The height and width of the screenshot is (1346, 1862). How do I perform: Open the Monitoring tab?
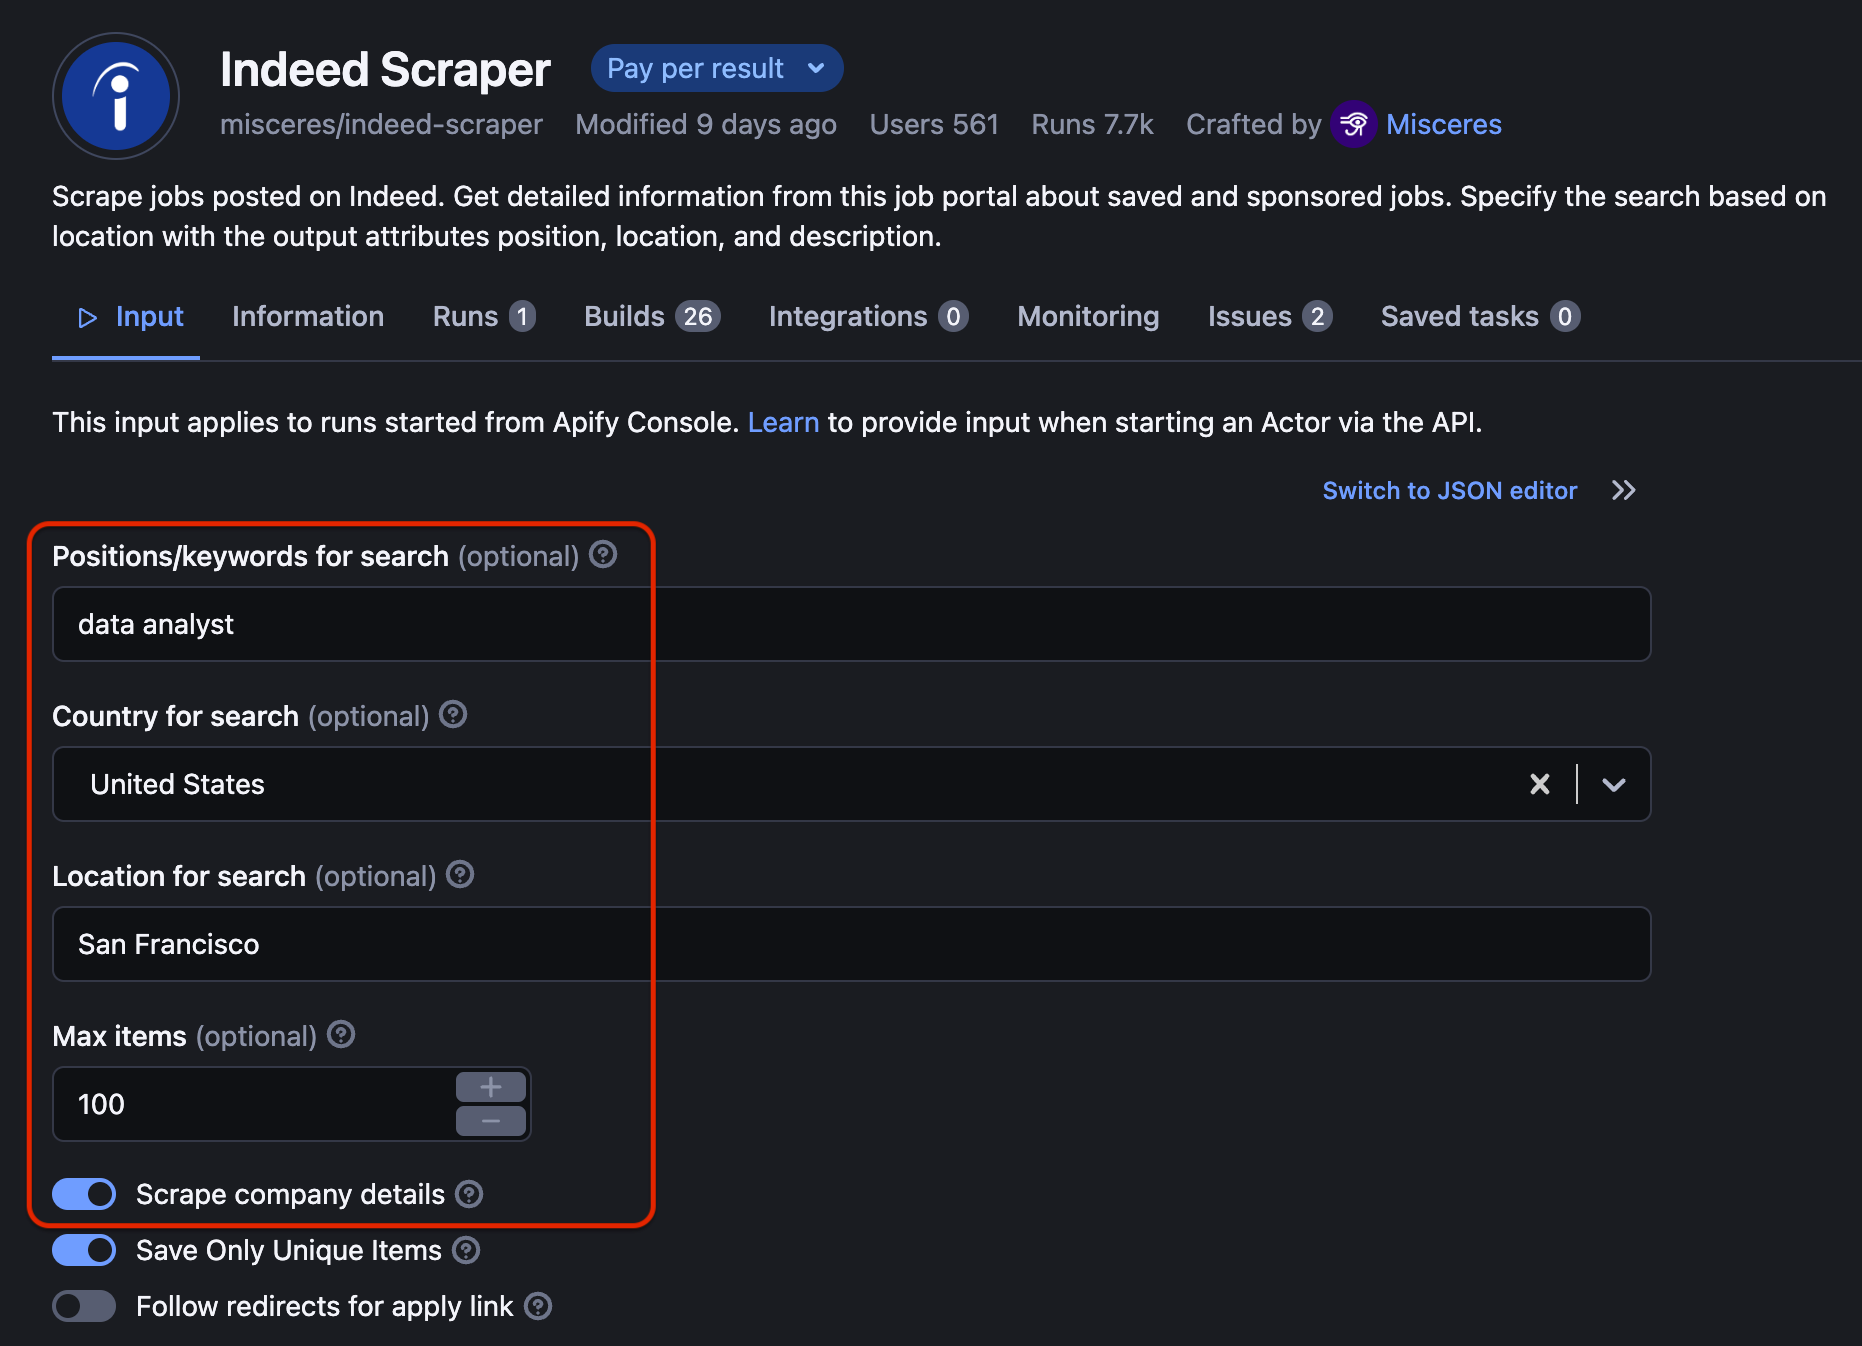1087,316
